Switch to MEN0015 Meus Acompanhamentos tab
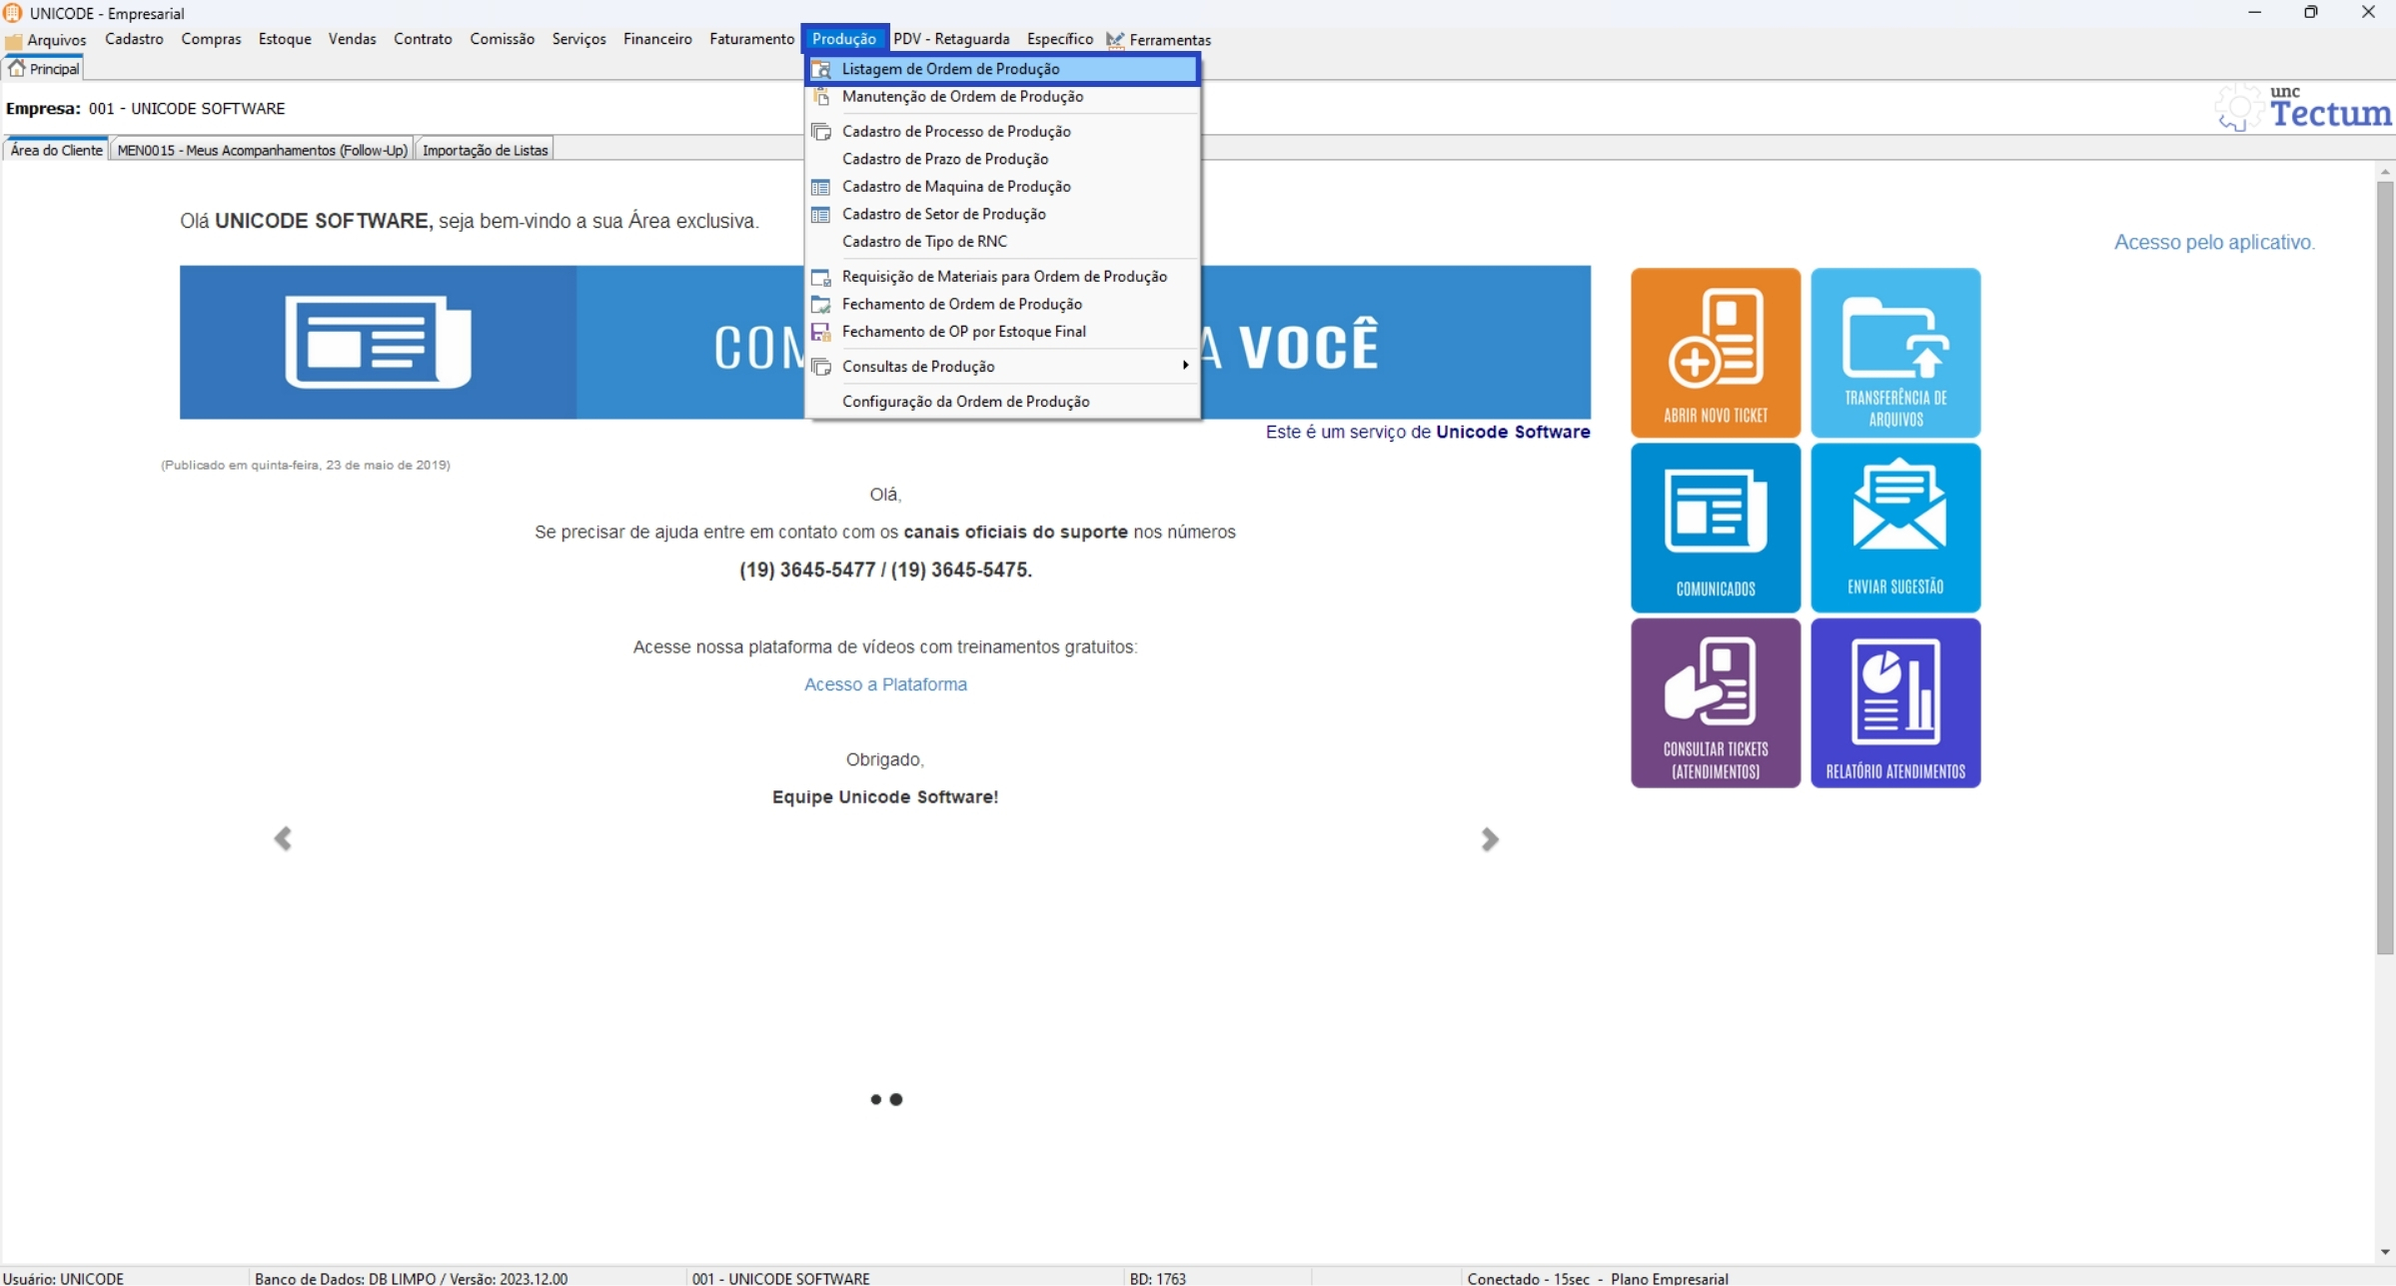The width and height of the screenshot is (2396, 1286). tap(262, 150)
